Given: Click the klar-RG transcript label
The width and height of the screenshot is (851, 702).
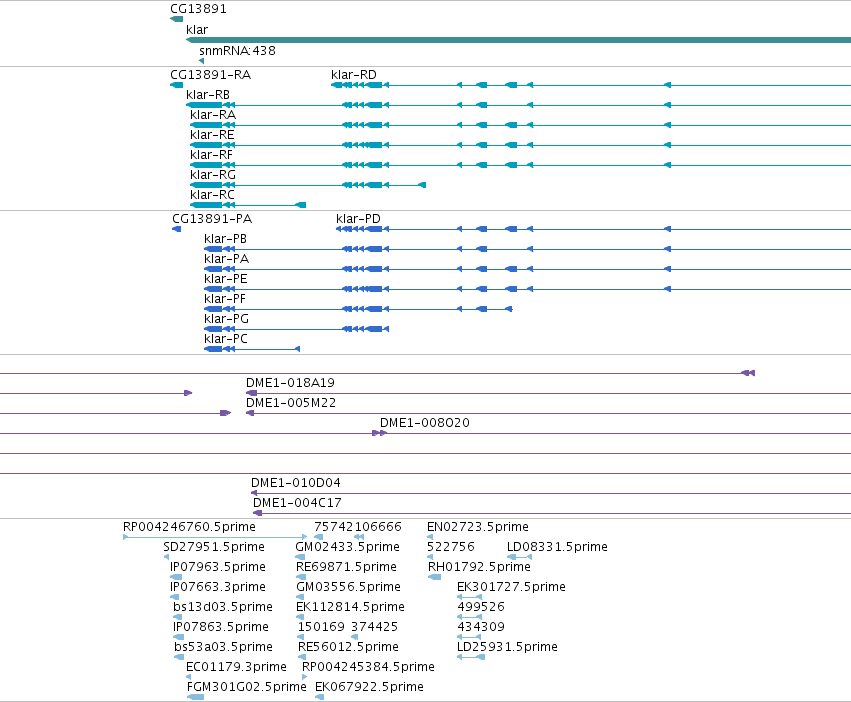Looking at the screenshot, I should [x=213, y=175].
